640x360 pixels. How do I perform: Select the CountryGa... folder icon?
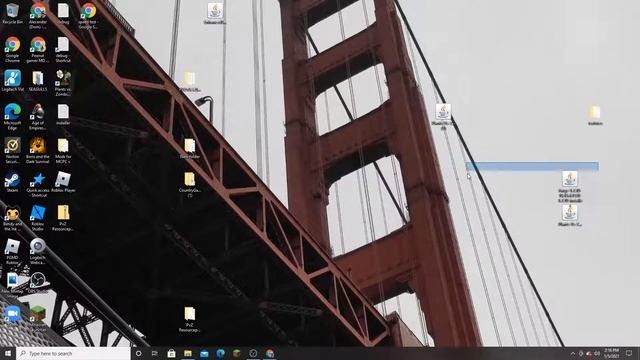click(189, 184)
